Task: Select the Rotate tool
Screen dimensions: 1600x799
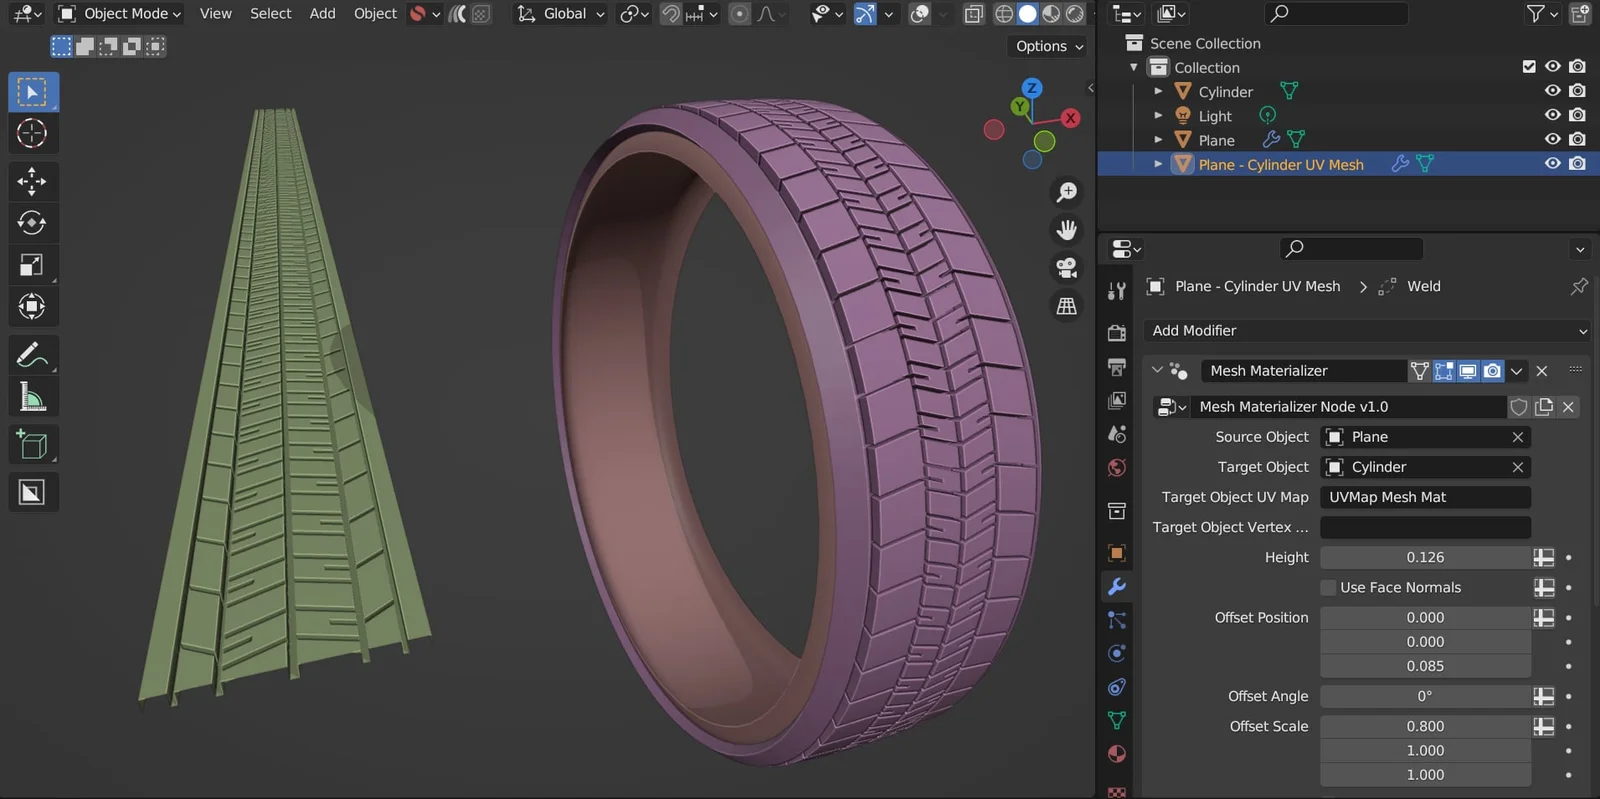Action: 33,222
